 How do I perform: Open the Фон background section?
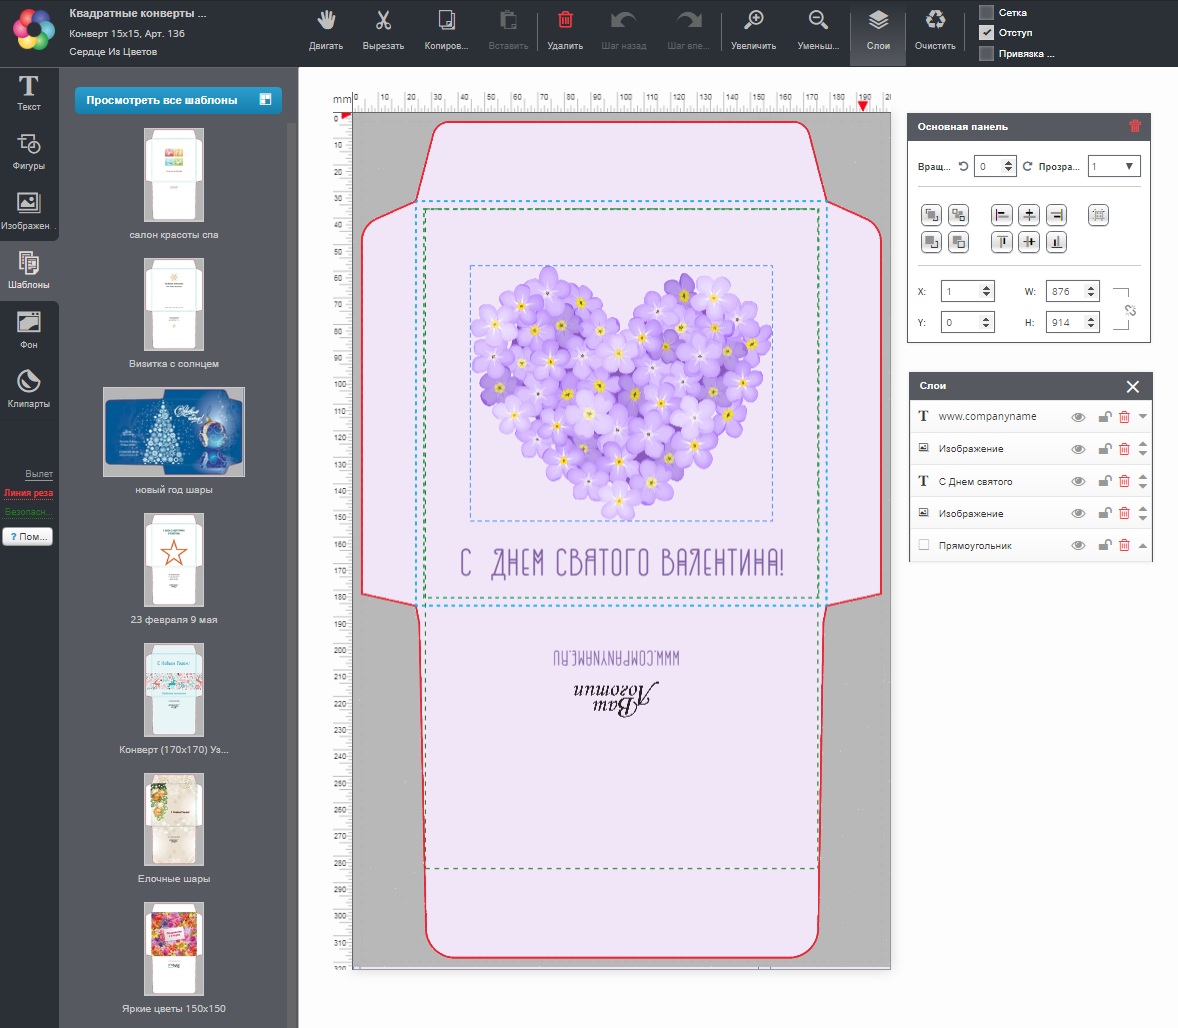click(29, 331)
